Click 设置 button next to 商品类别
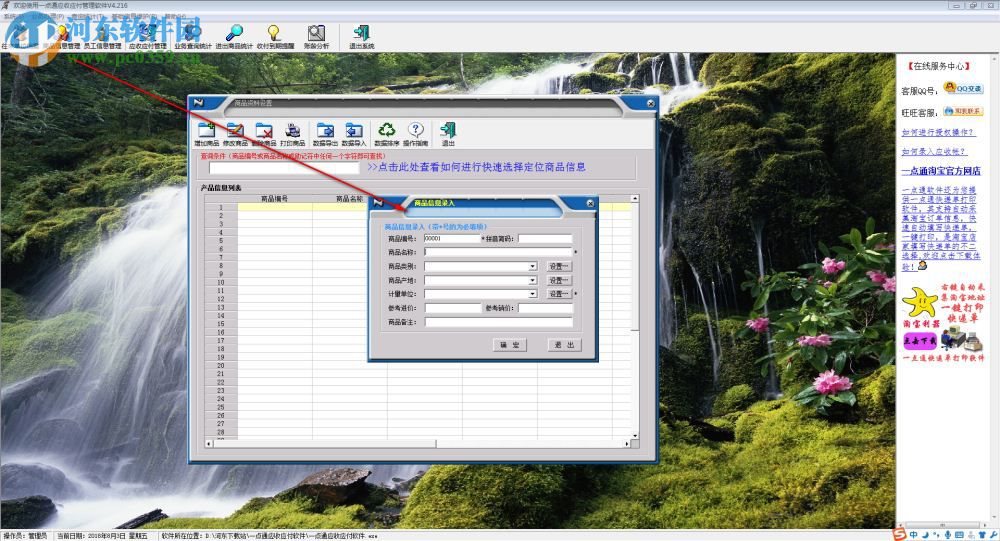1000x541 pixels. point(559,266)
